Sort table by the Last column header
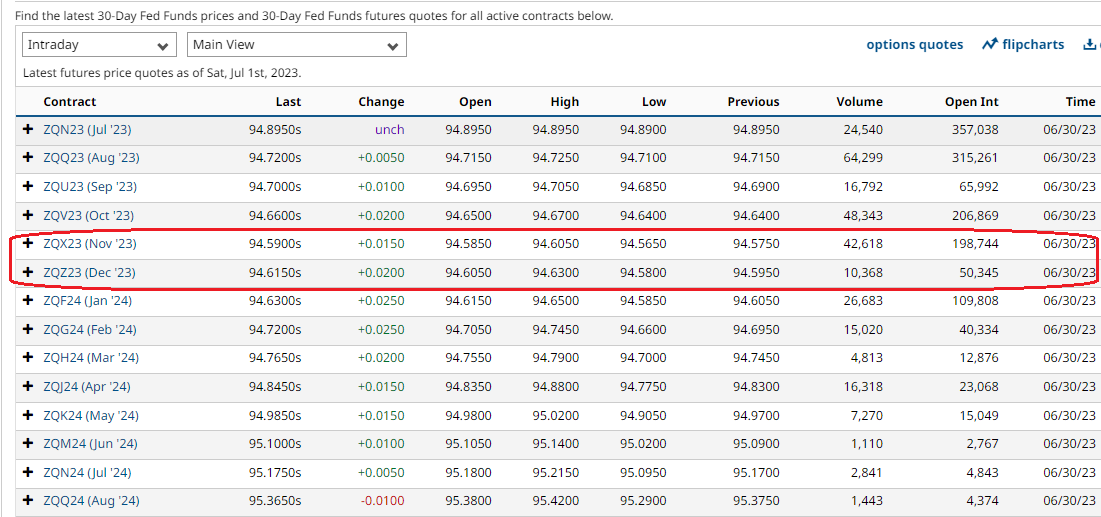 [x=288, y=102]
